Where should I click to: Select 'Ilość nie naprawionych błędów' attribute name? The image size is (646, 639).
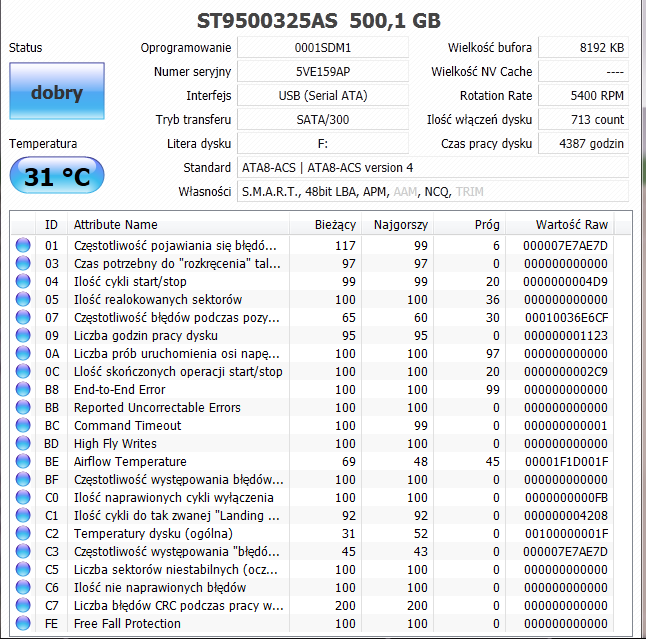[x=160, y=588]
